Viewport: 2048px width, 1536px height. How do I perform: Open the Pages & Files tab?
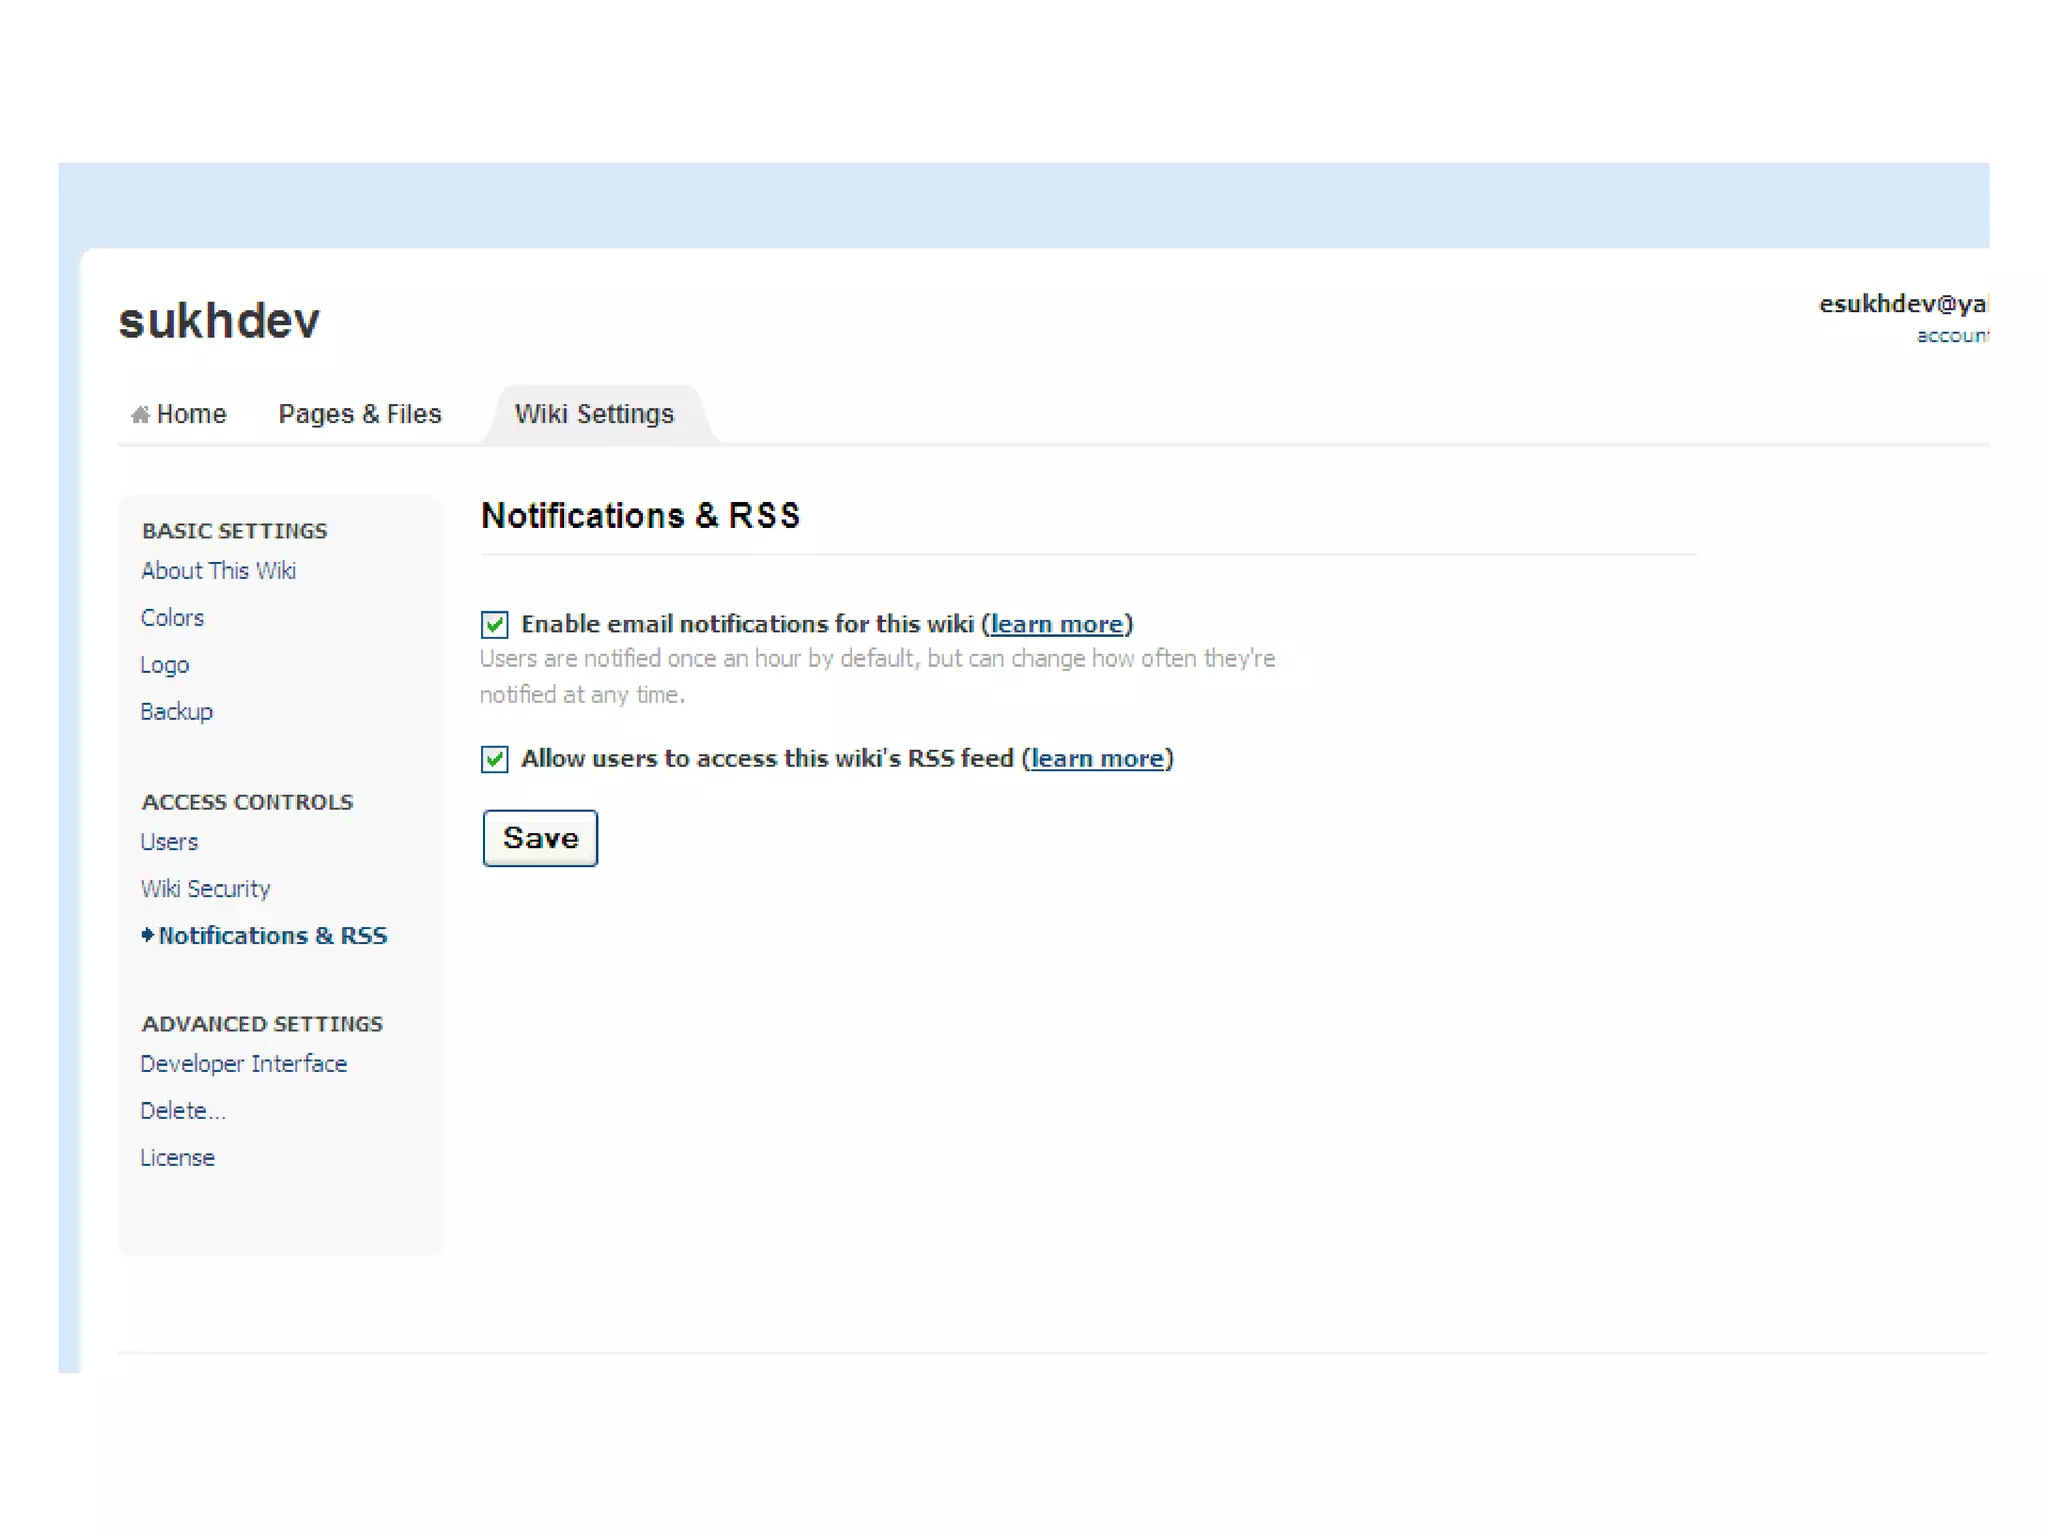pos(359,414)
